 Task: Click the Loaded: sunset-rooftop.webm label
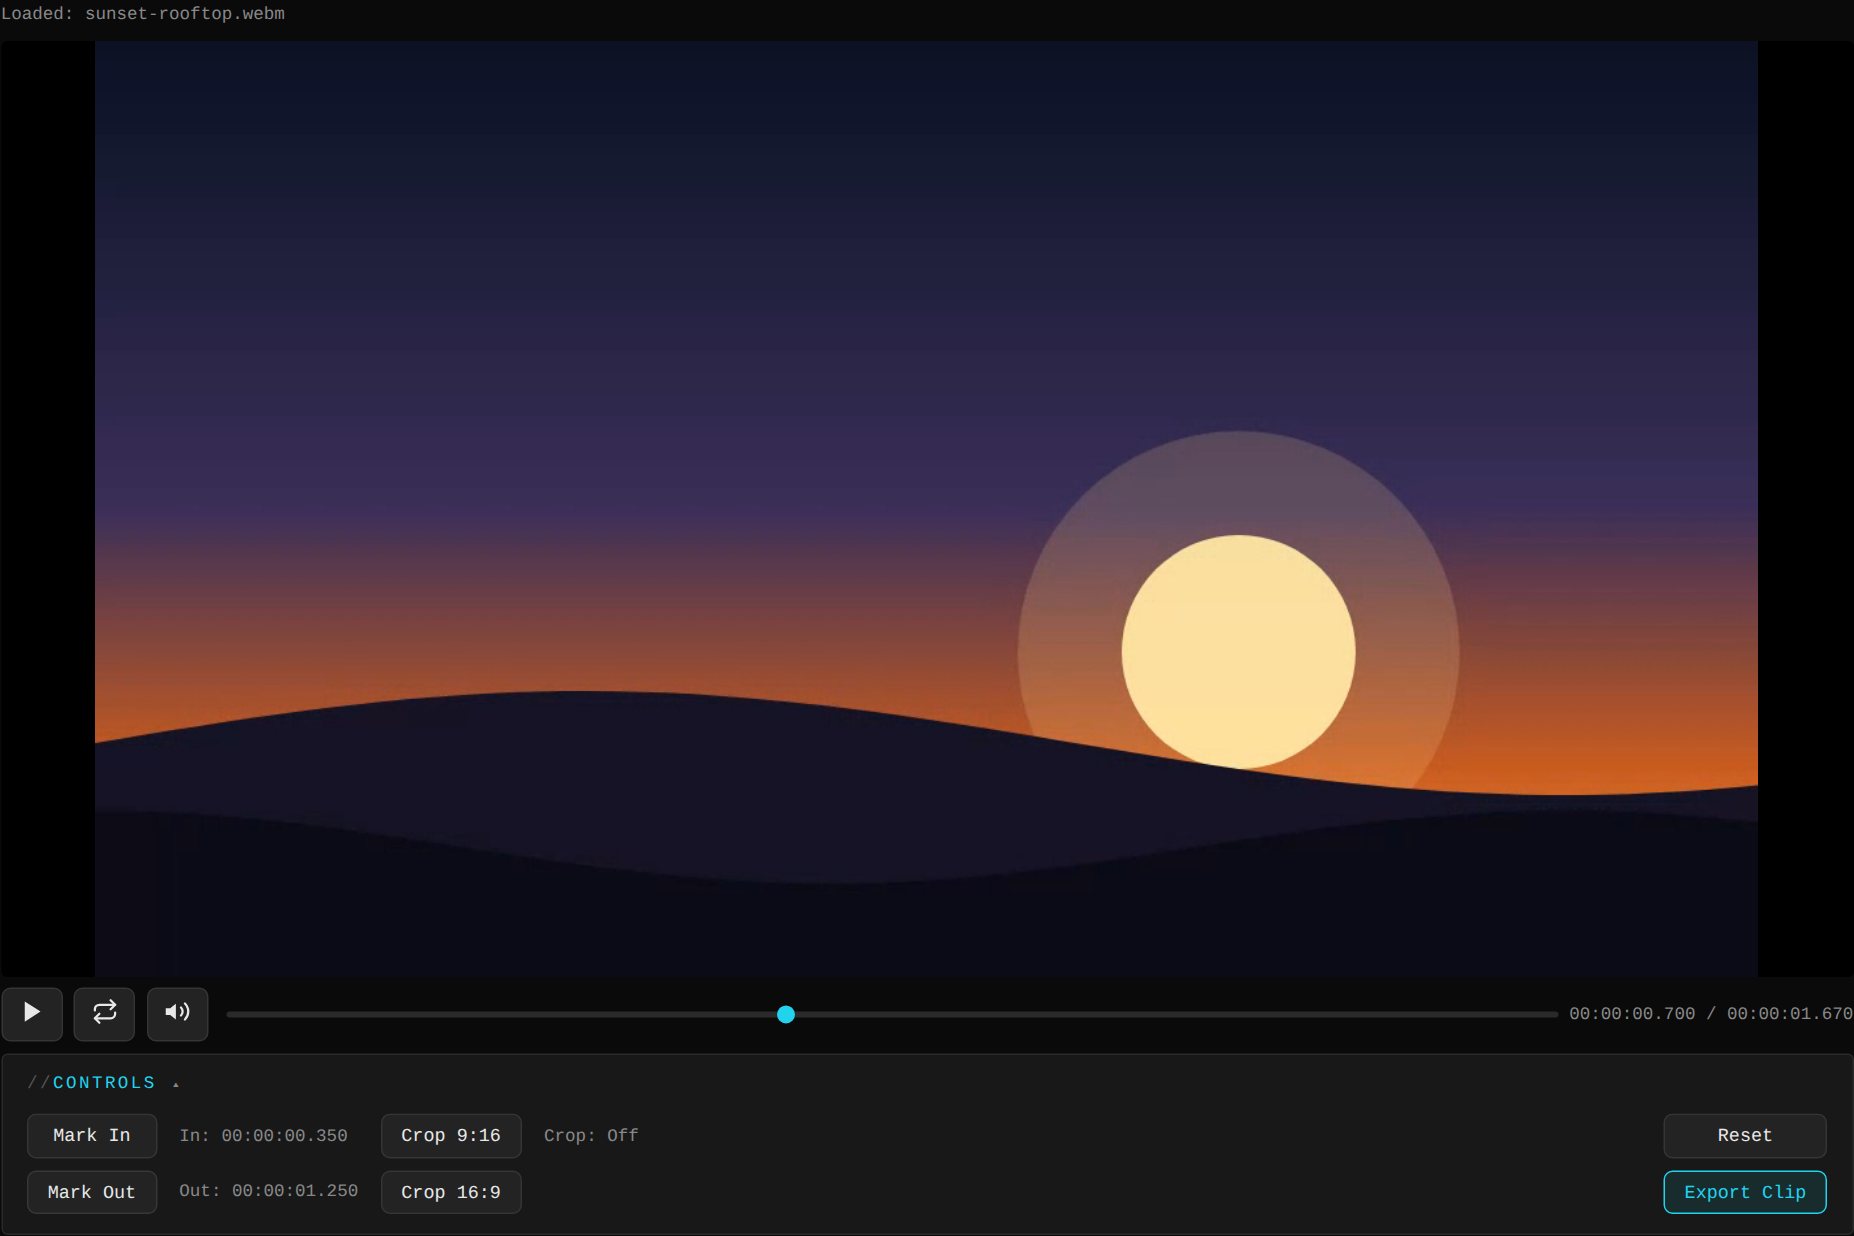(x=143, y=14)
